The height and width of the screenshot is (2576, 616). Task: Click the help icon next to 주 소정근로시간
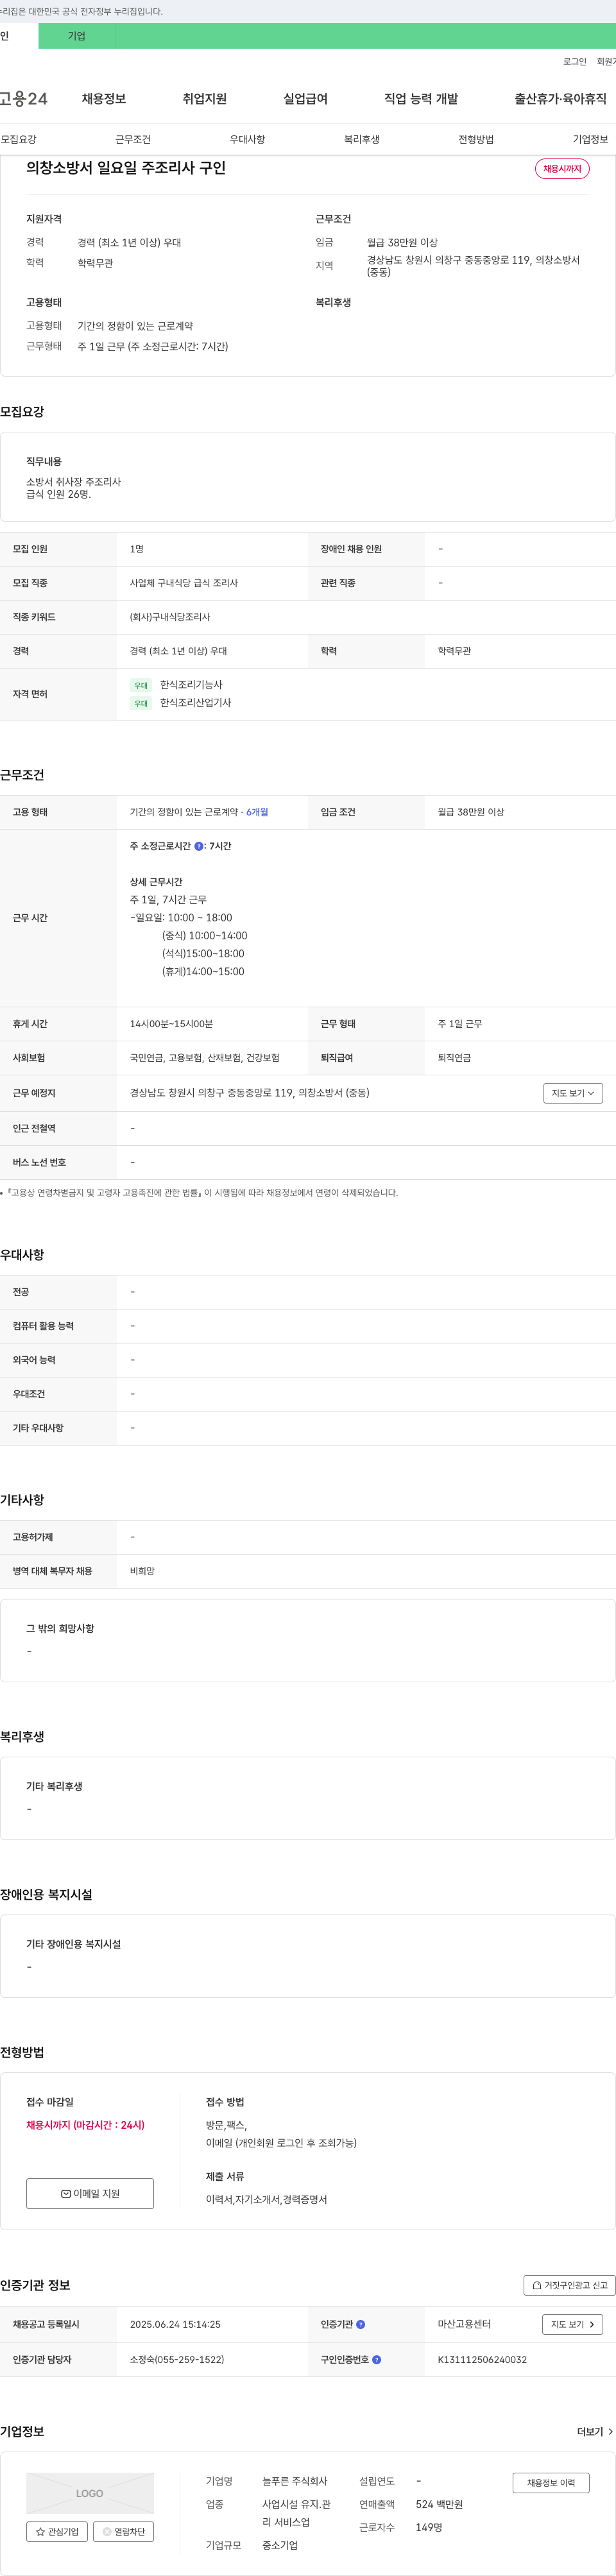(198, 846)
